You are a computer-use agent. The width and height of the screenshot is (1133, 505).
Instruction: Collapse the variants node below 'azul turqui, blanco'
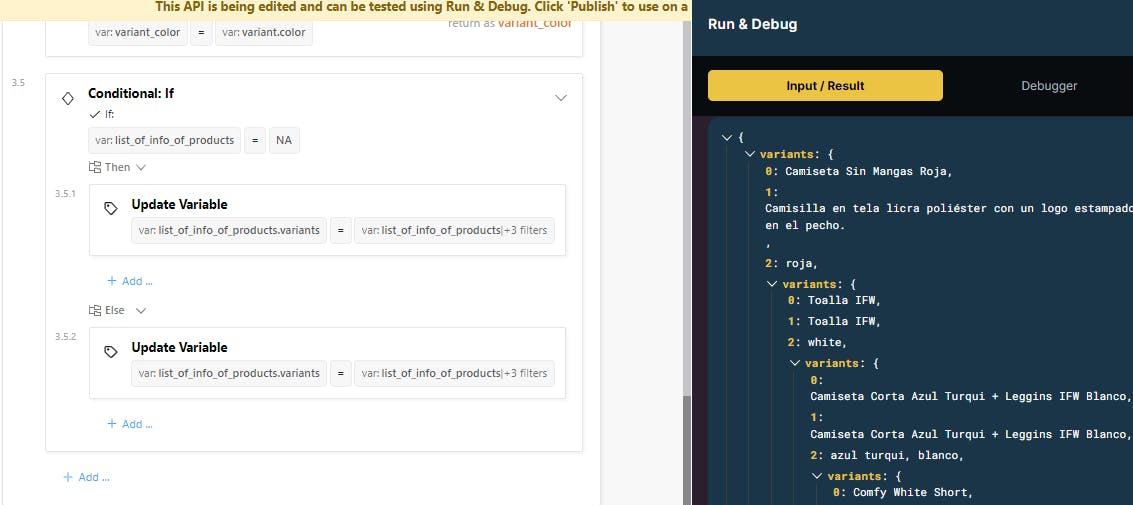point(817,475)
